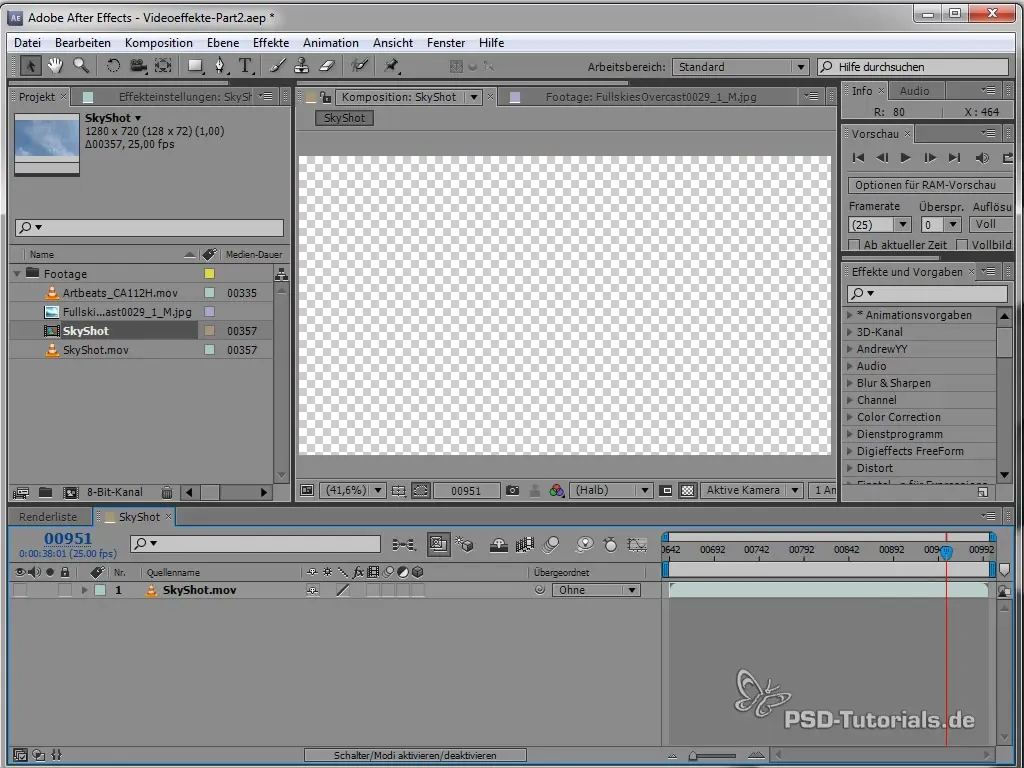The image size is (1024, 768).
Task: Check the 'Ab aktueller Zeit' checkbox
Action: (854, 245)
